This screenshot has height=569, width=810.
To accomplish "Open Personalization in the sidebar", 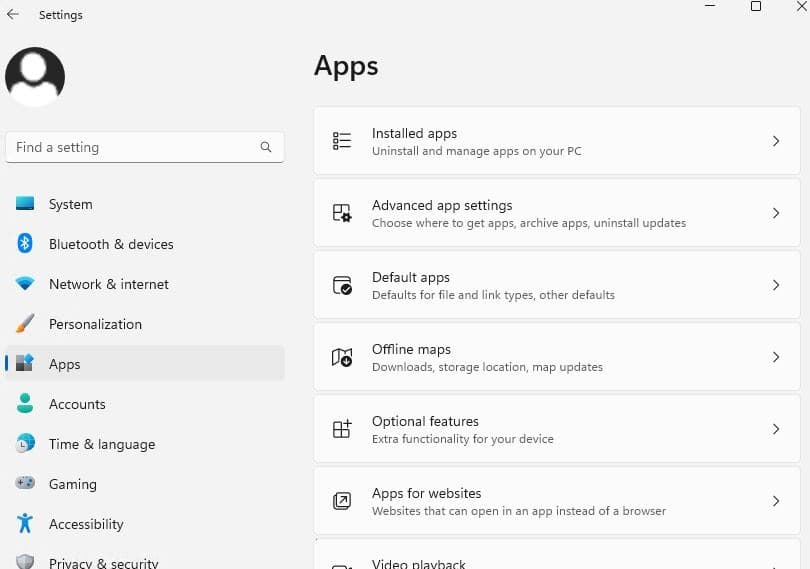I will click(95, 324).
